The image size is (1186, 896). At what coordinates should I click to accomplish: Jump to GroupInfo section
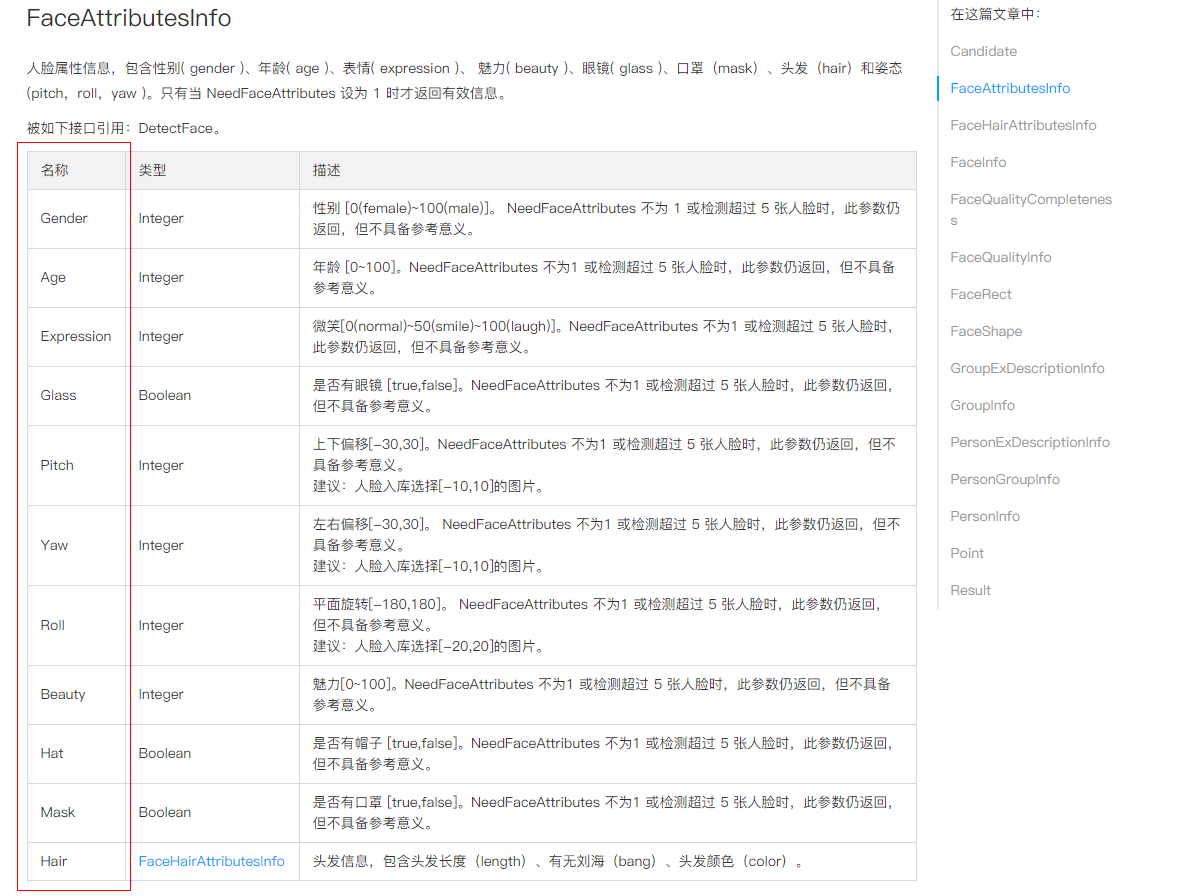point(982,405)
